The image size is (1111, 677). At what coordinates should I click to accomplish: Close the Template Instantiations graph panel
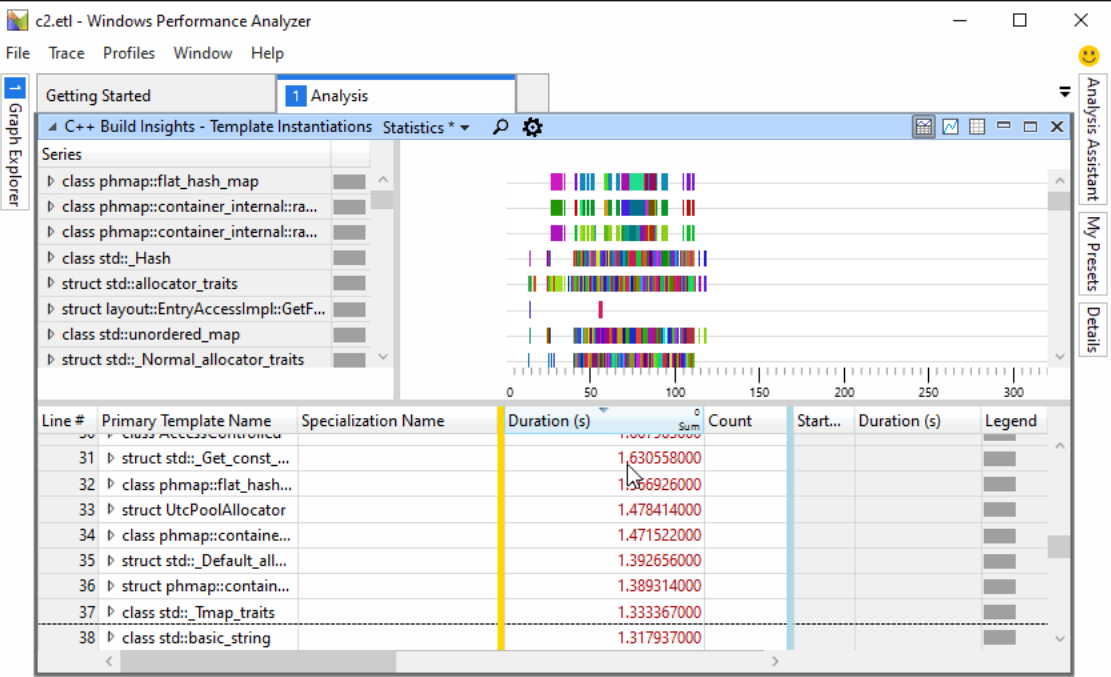[1056, 127]
